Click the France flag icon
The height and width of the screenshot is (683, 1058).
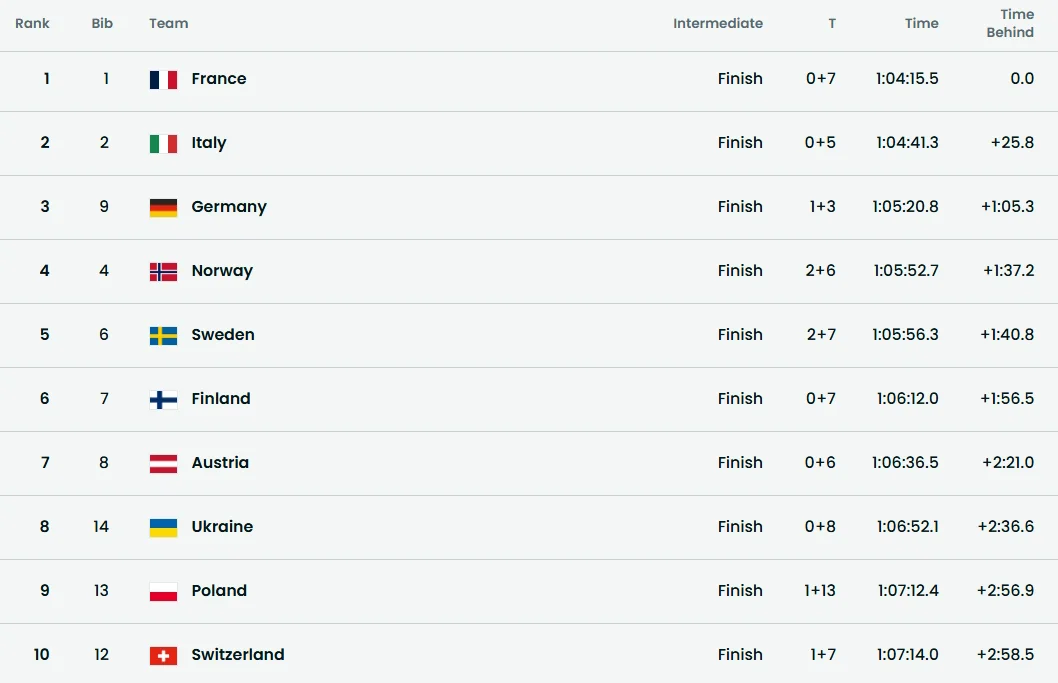pyautogui.click(x=163, y=79)
